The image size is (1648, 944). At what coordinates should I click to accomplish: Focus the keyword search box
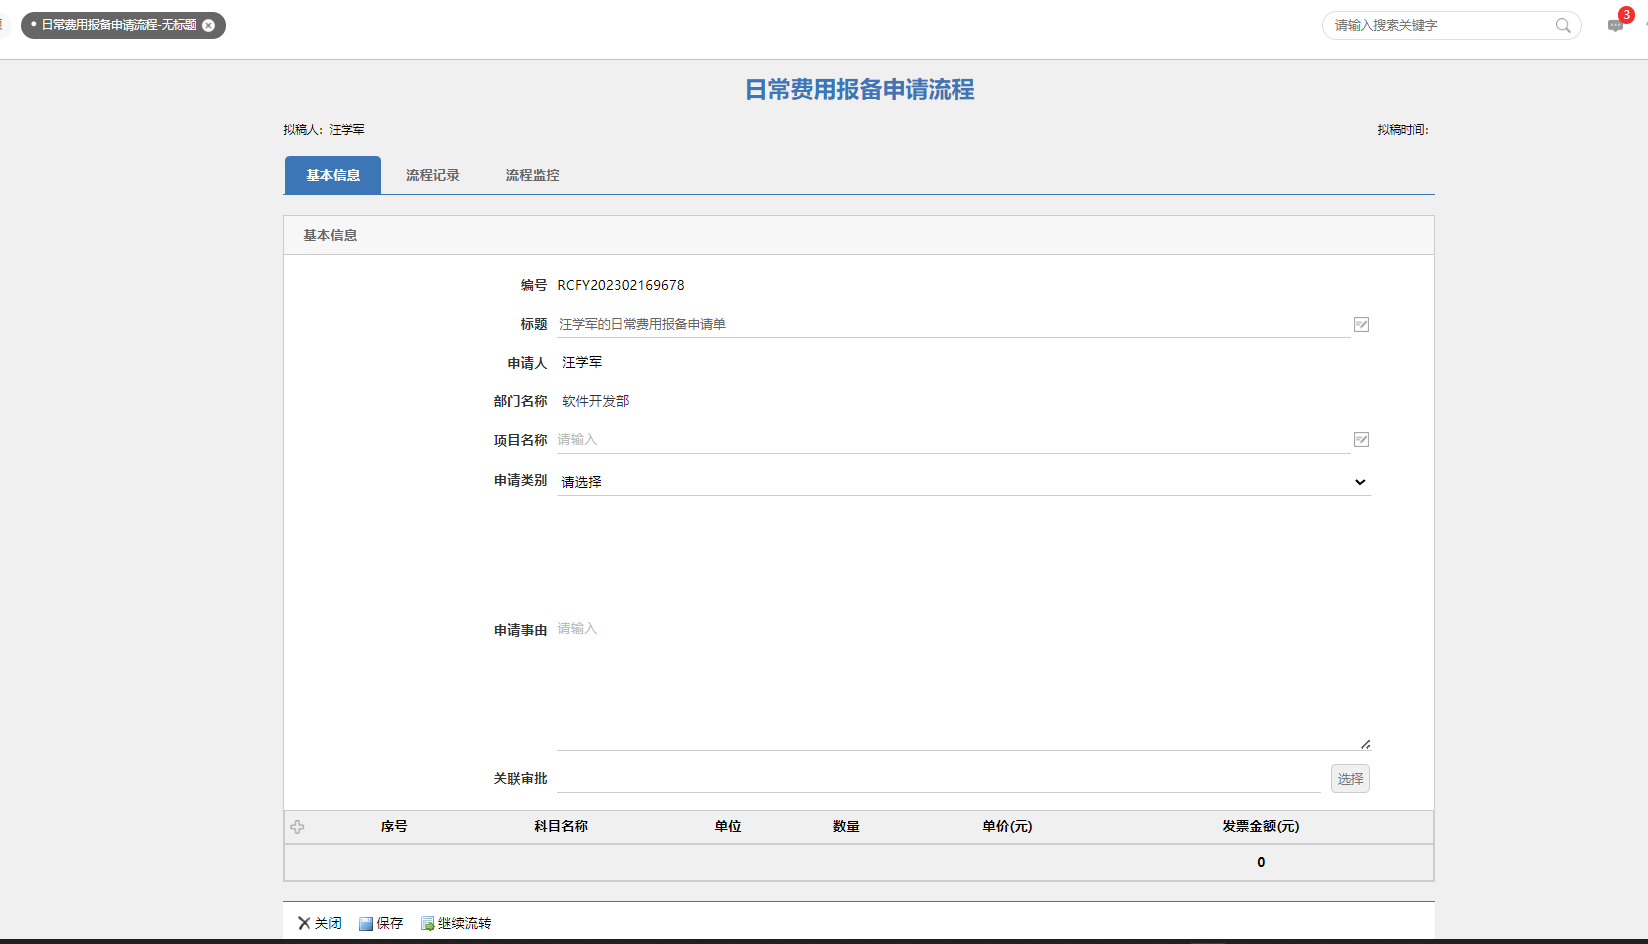(1440, 25)
